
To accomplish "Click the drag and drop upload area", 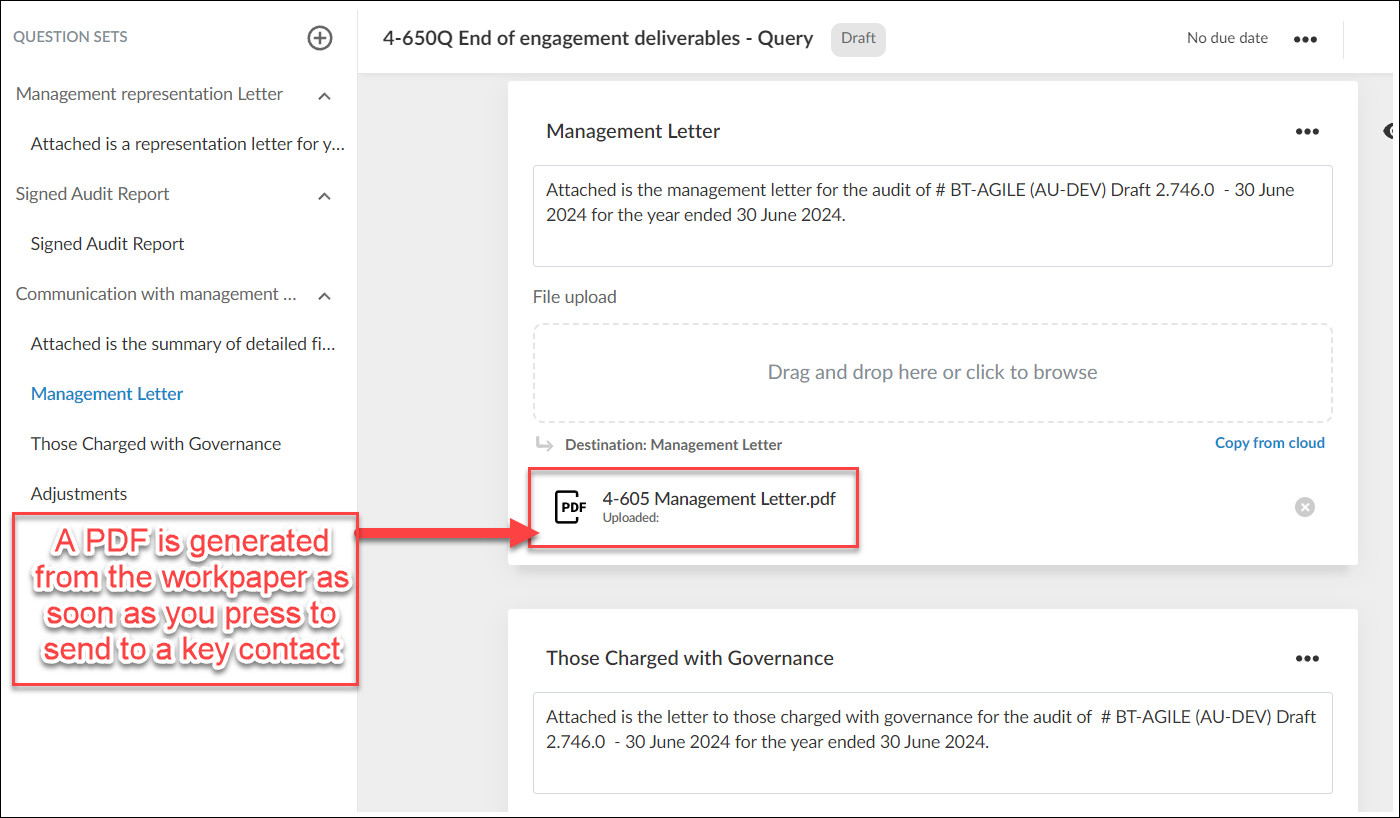I will point(933,372).
